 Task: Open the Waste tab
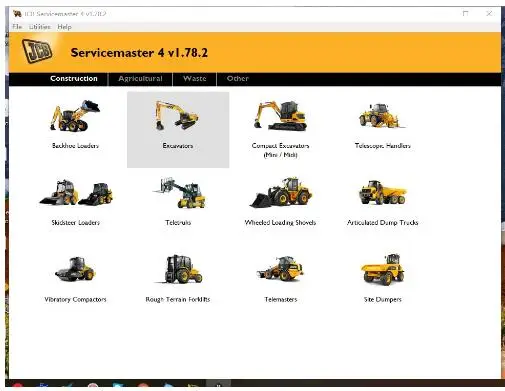pyautogui.click(x=195, y=79)
